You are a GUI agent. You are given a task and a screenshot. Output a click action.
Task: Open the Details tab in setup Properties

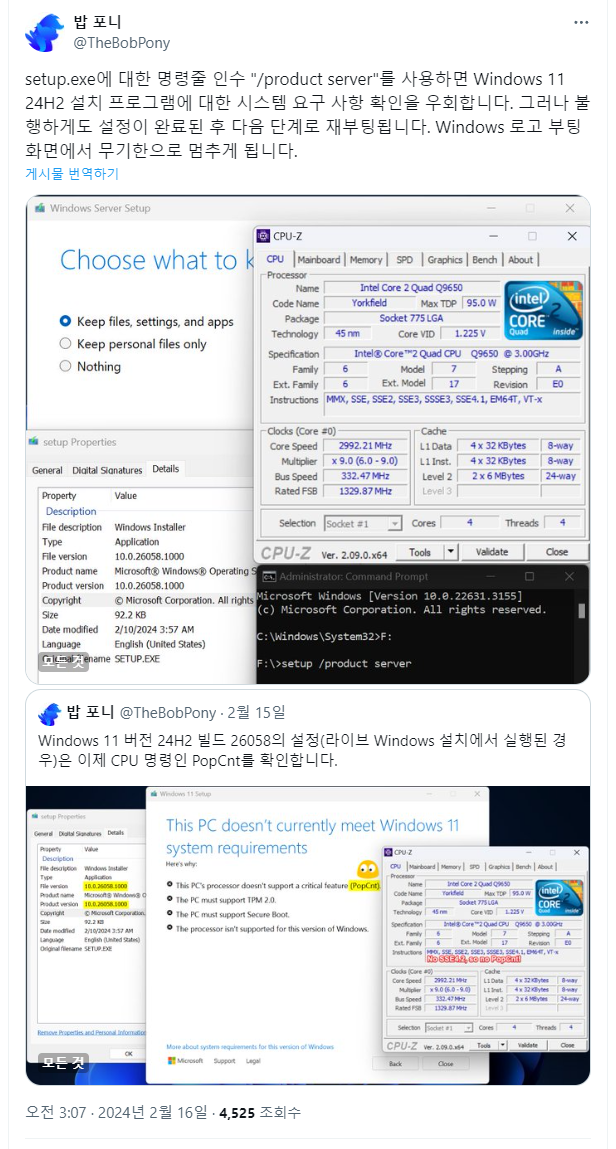pyautogui.click(x=165, y=468)
